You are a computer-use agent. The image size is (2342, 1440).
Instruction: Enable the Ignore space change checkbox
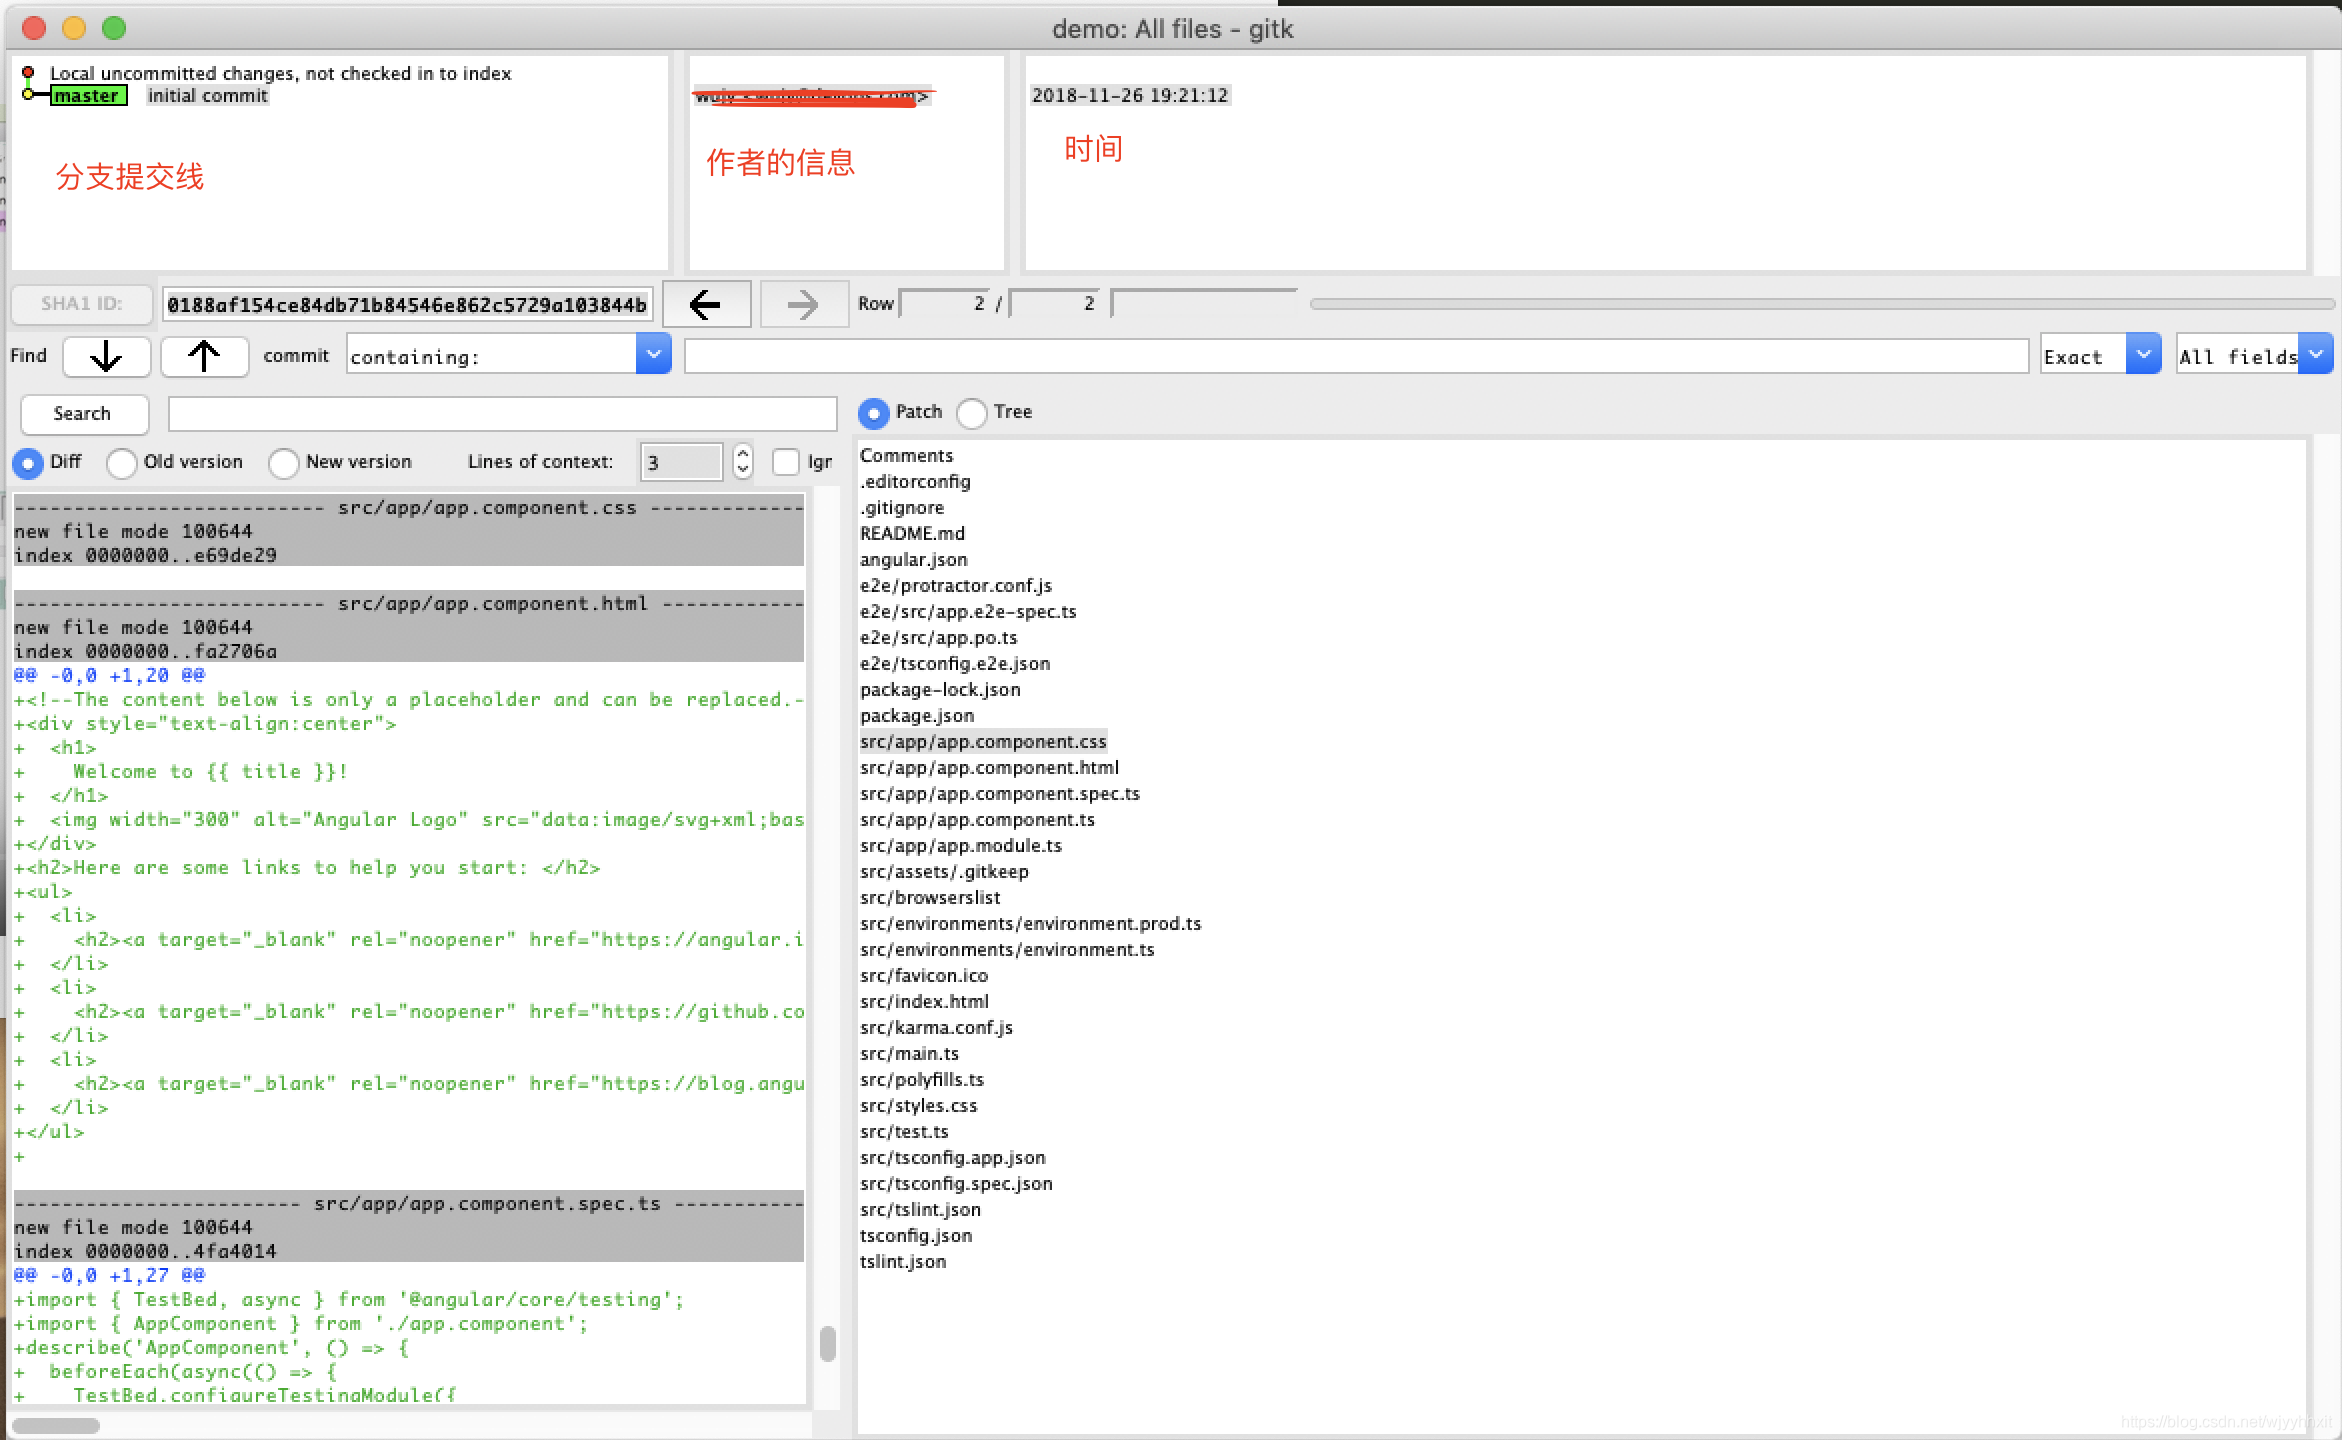pyautogui.click(x=786, y=462)
